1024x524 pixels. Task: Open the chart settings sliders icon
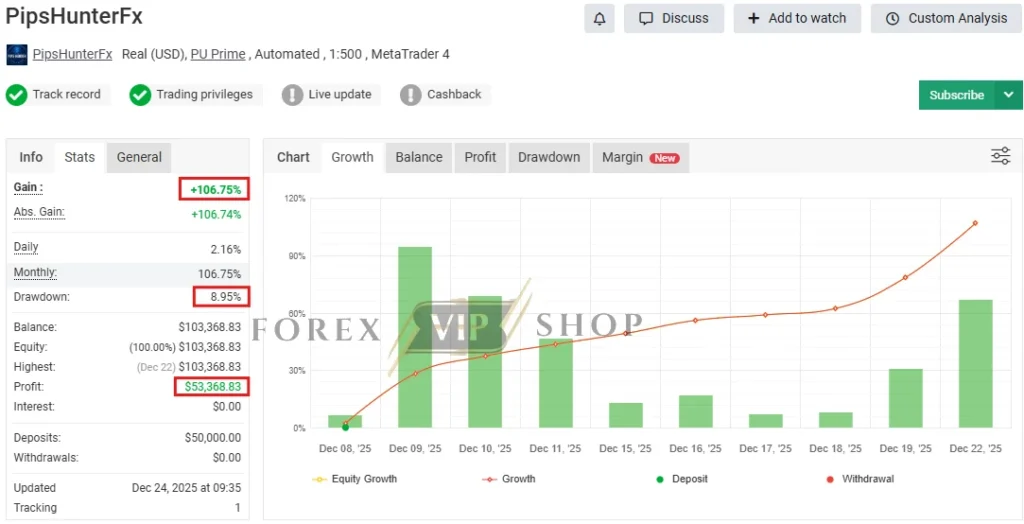coord(1000,156)
